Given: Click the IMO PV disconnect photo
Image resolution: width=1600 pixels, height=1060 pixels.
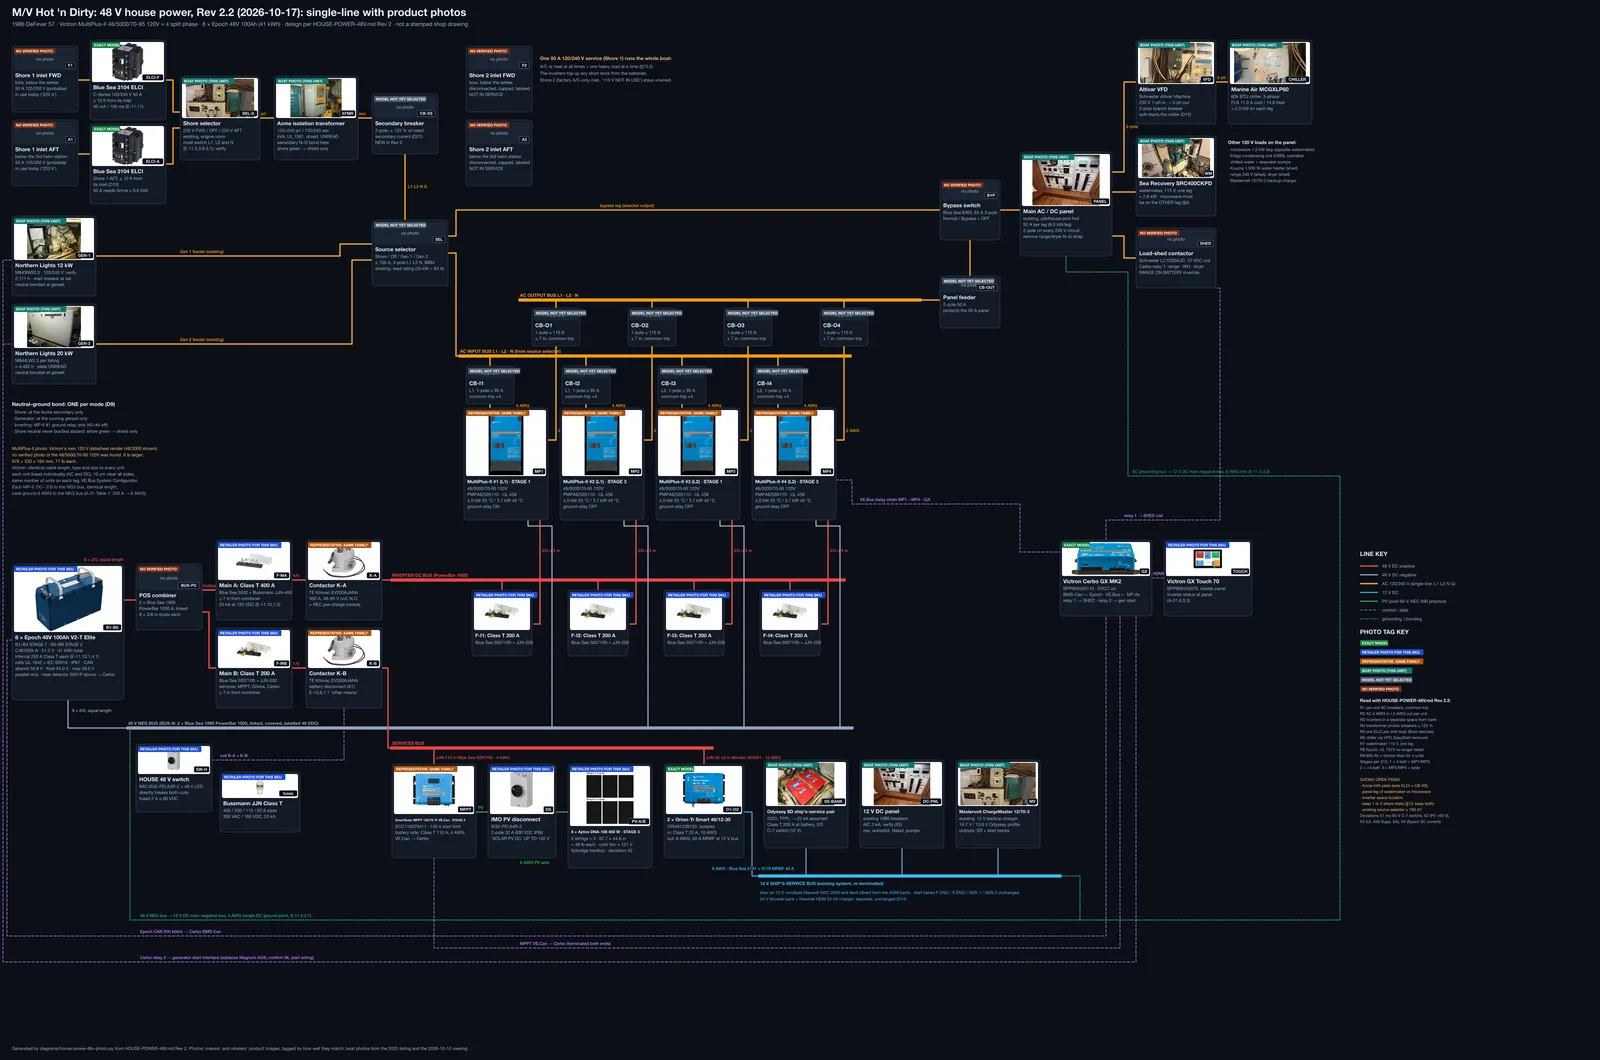Looking at the screenshot, I should [523, 791].
